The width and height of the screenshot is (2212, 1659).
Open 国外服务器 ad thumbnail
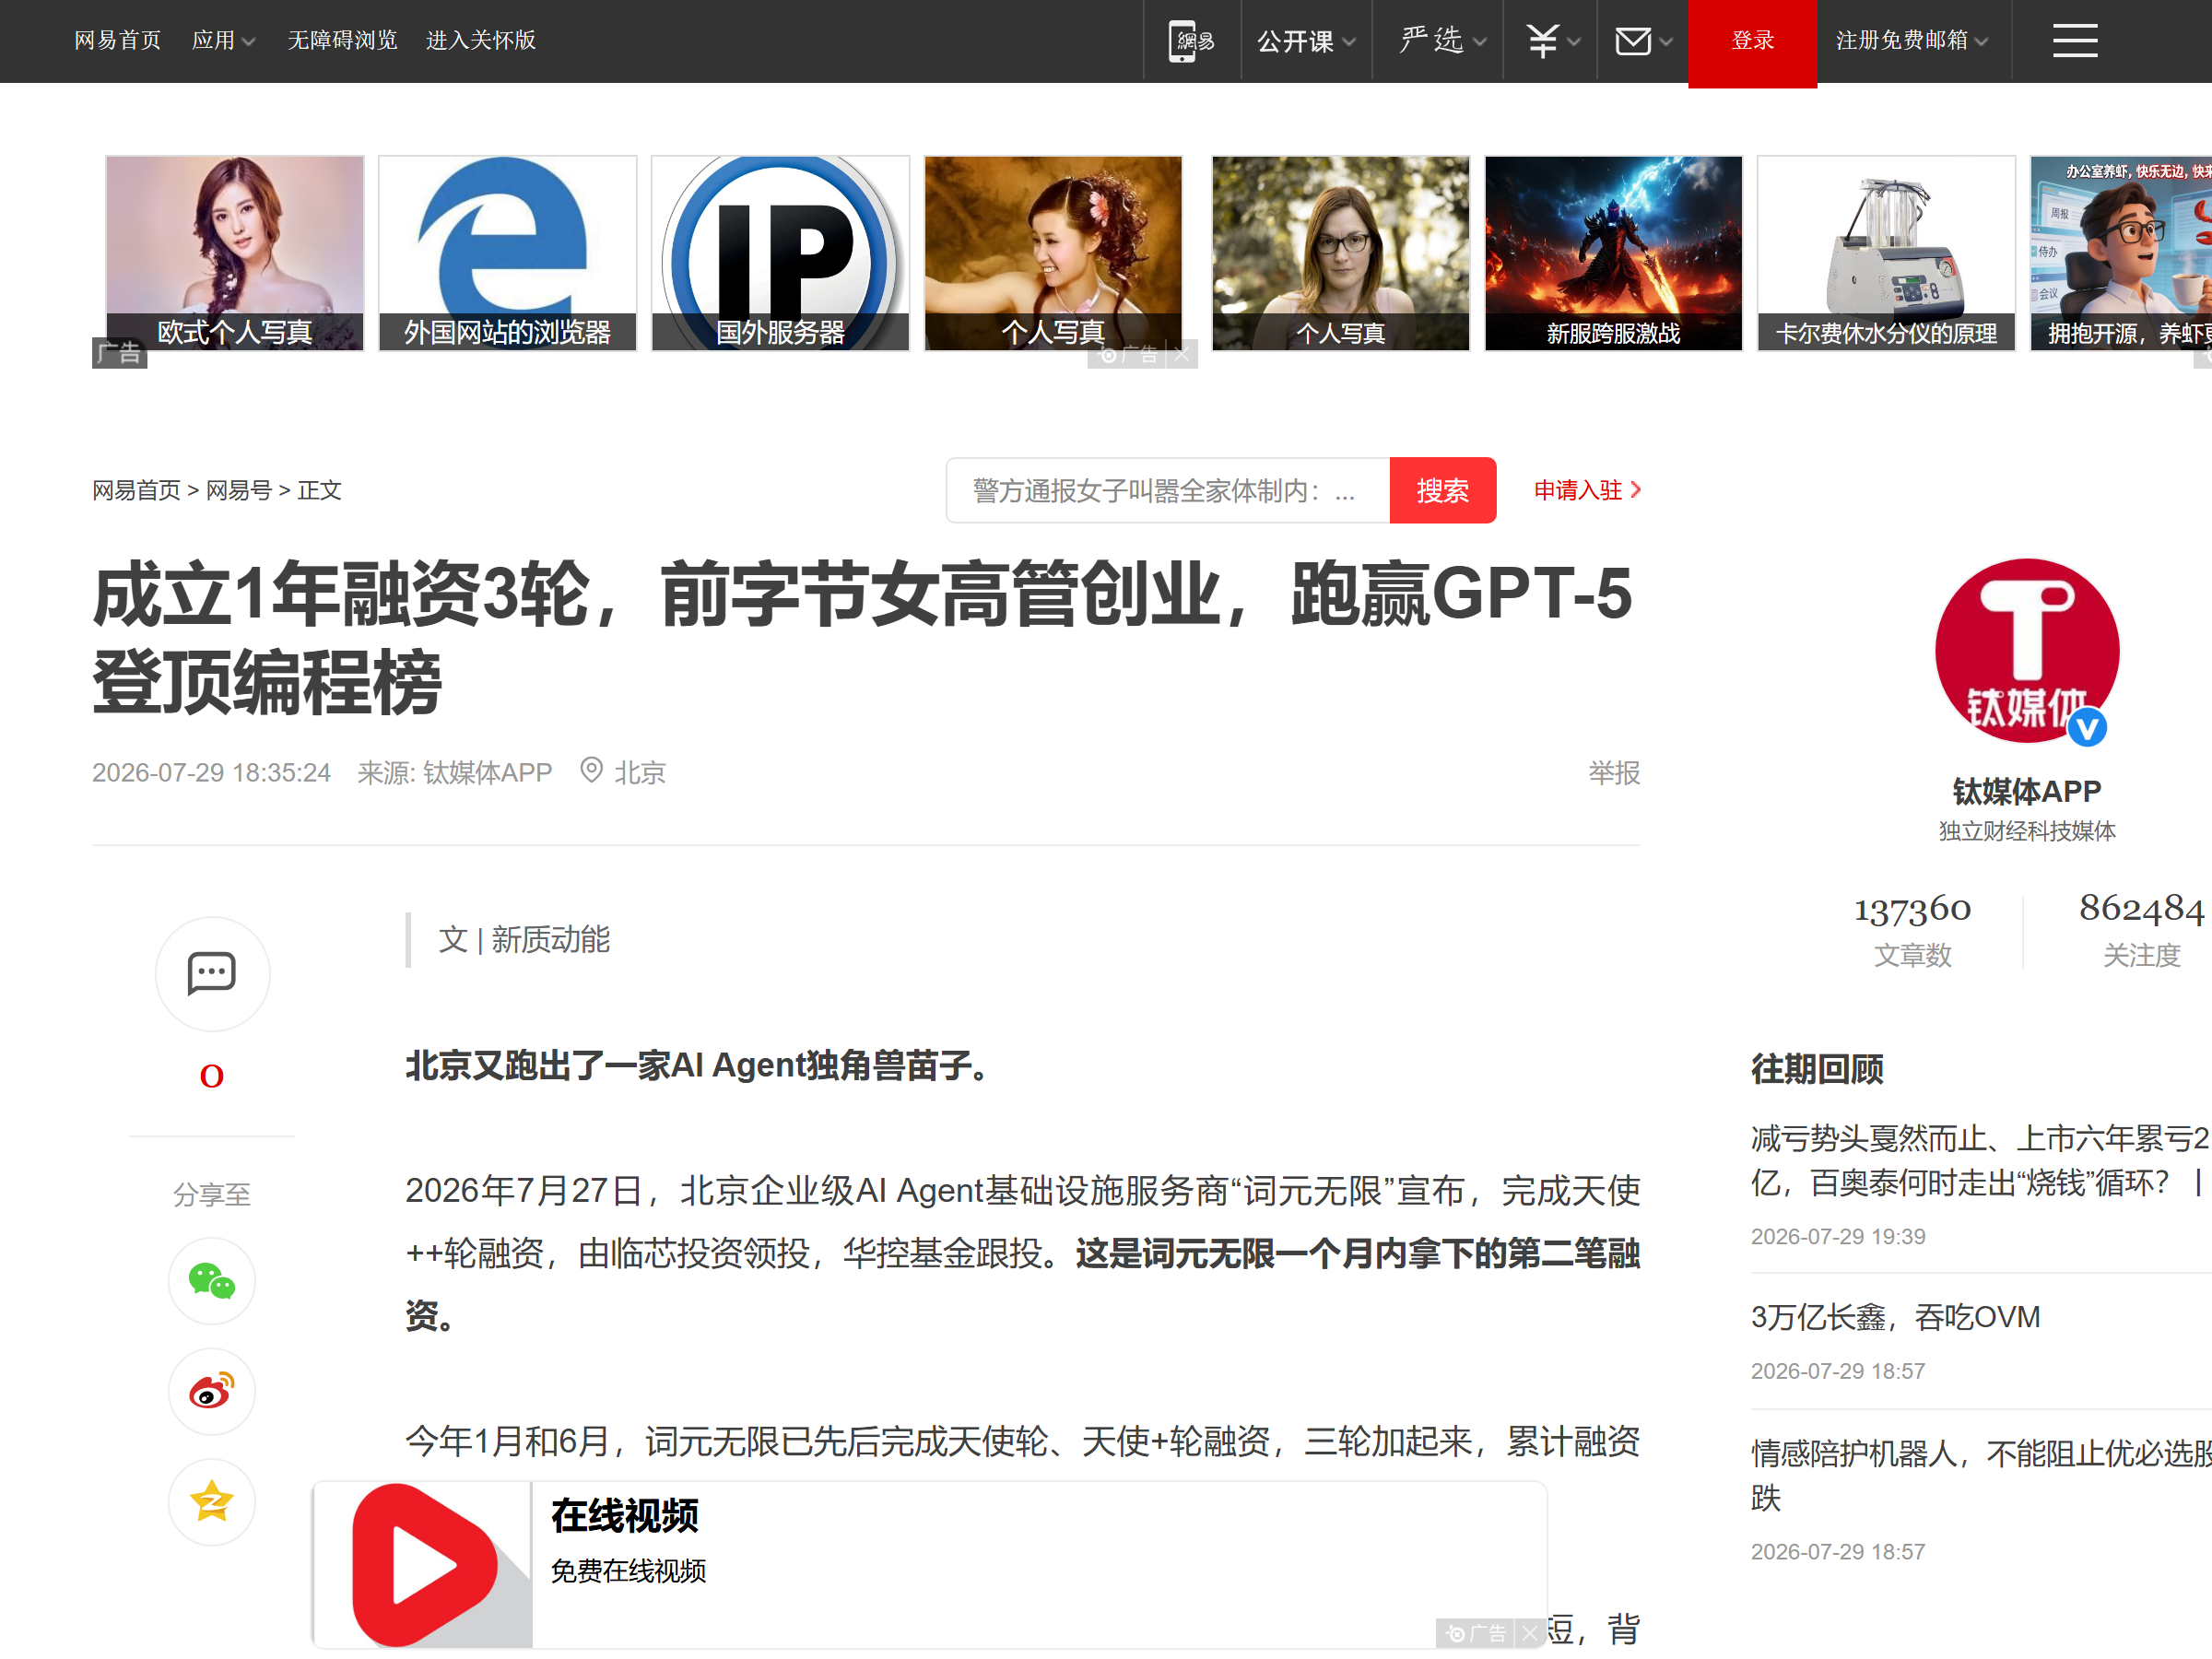(x=780, y=253)
